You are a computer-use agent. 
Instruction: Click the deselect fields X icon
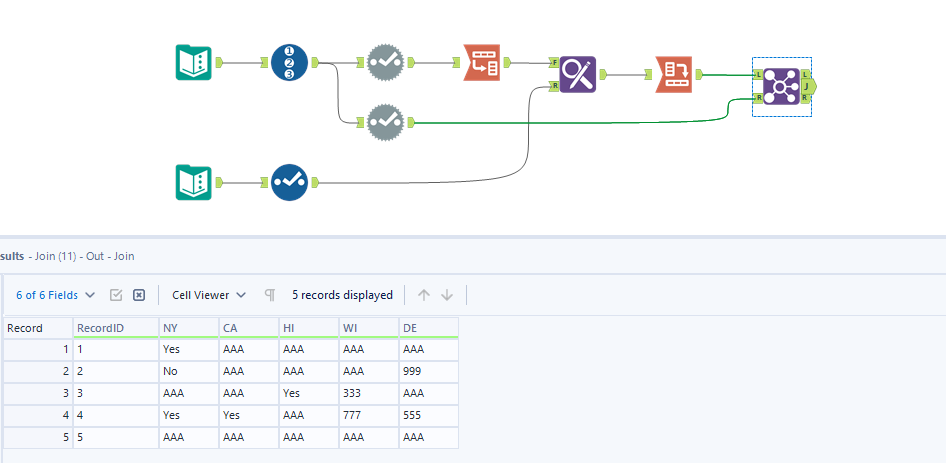(139, 295)
